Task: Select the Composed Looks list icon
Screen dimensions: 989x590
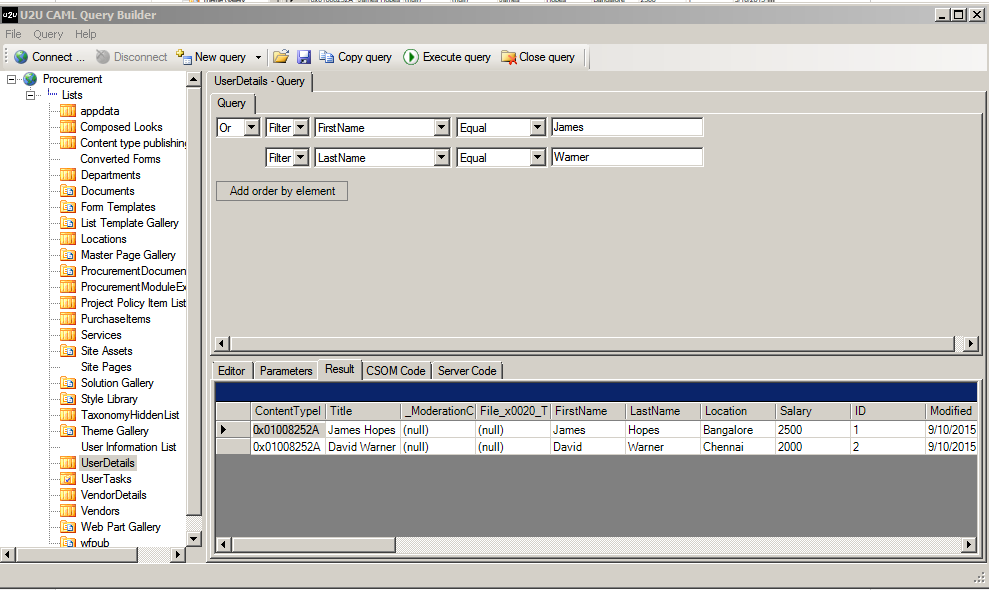Action: (x=68, y=127)
